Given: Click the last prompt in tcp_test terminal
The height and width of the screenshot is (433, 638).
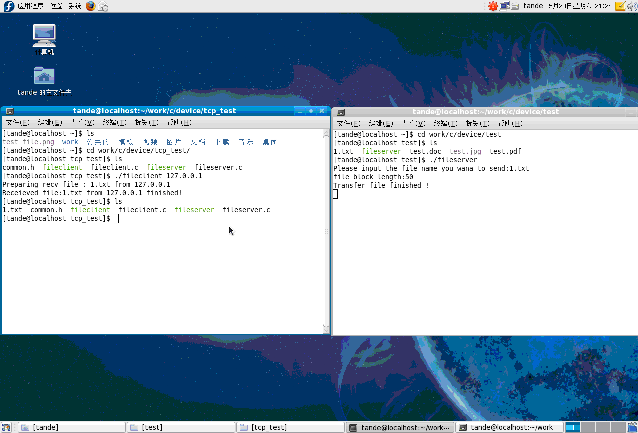Looking at the screenshot, I should tap(57, 218).
